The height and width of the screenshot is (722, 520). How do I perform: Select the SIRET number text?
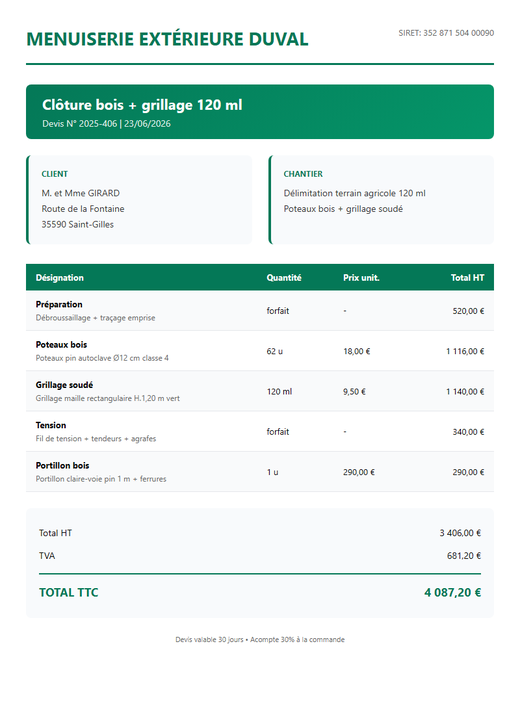point(446,33)
